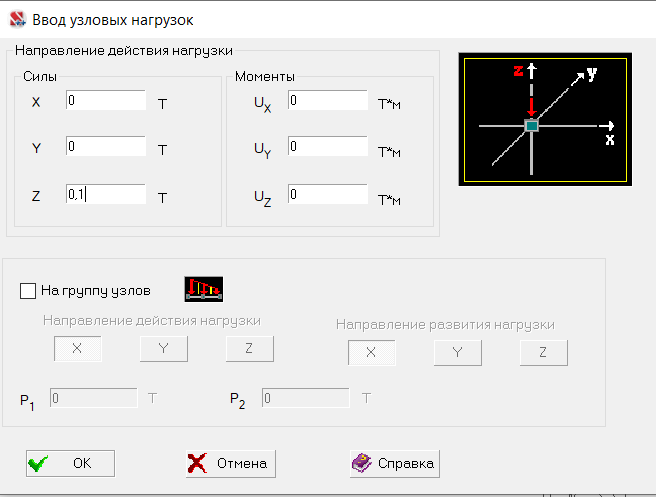Image resolution: width=656 pixels, height=497 pixels.
Task: Click the XYZ axes load direction preview
Action: coord(545,119)
